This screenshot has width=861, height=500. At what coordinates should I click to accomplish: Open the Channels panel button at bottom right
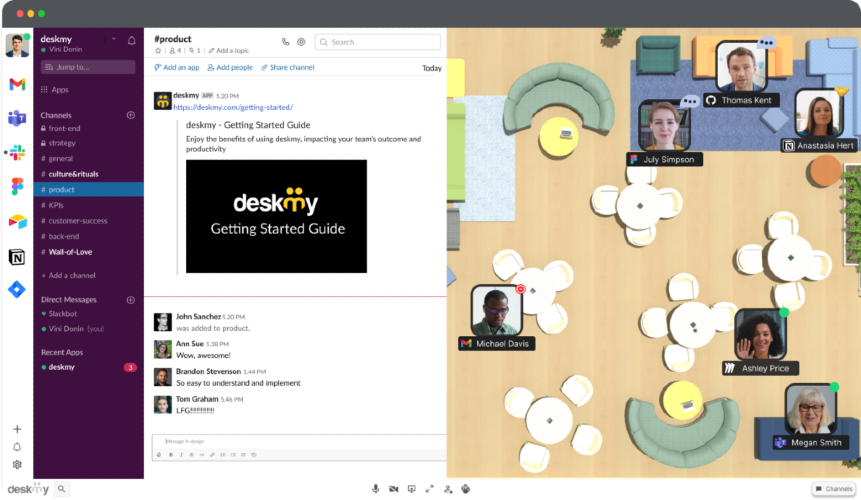point(834,488)
